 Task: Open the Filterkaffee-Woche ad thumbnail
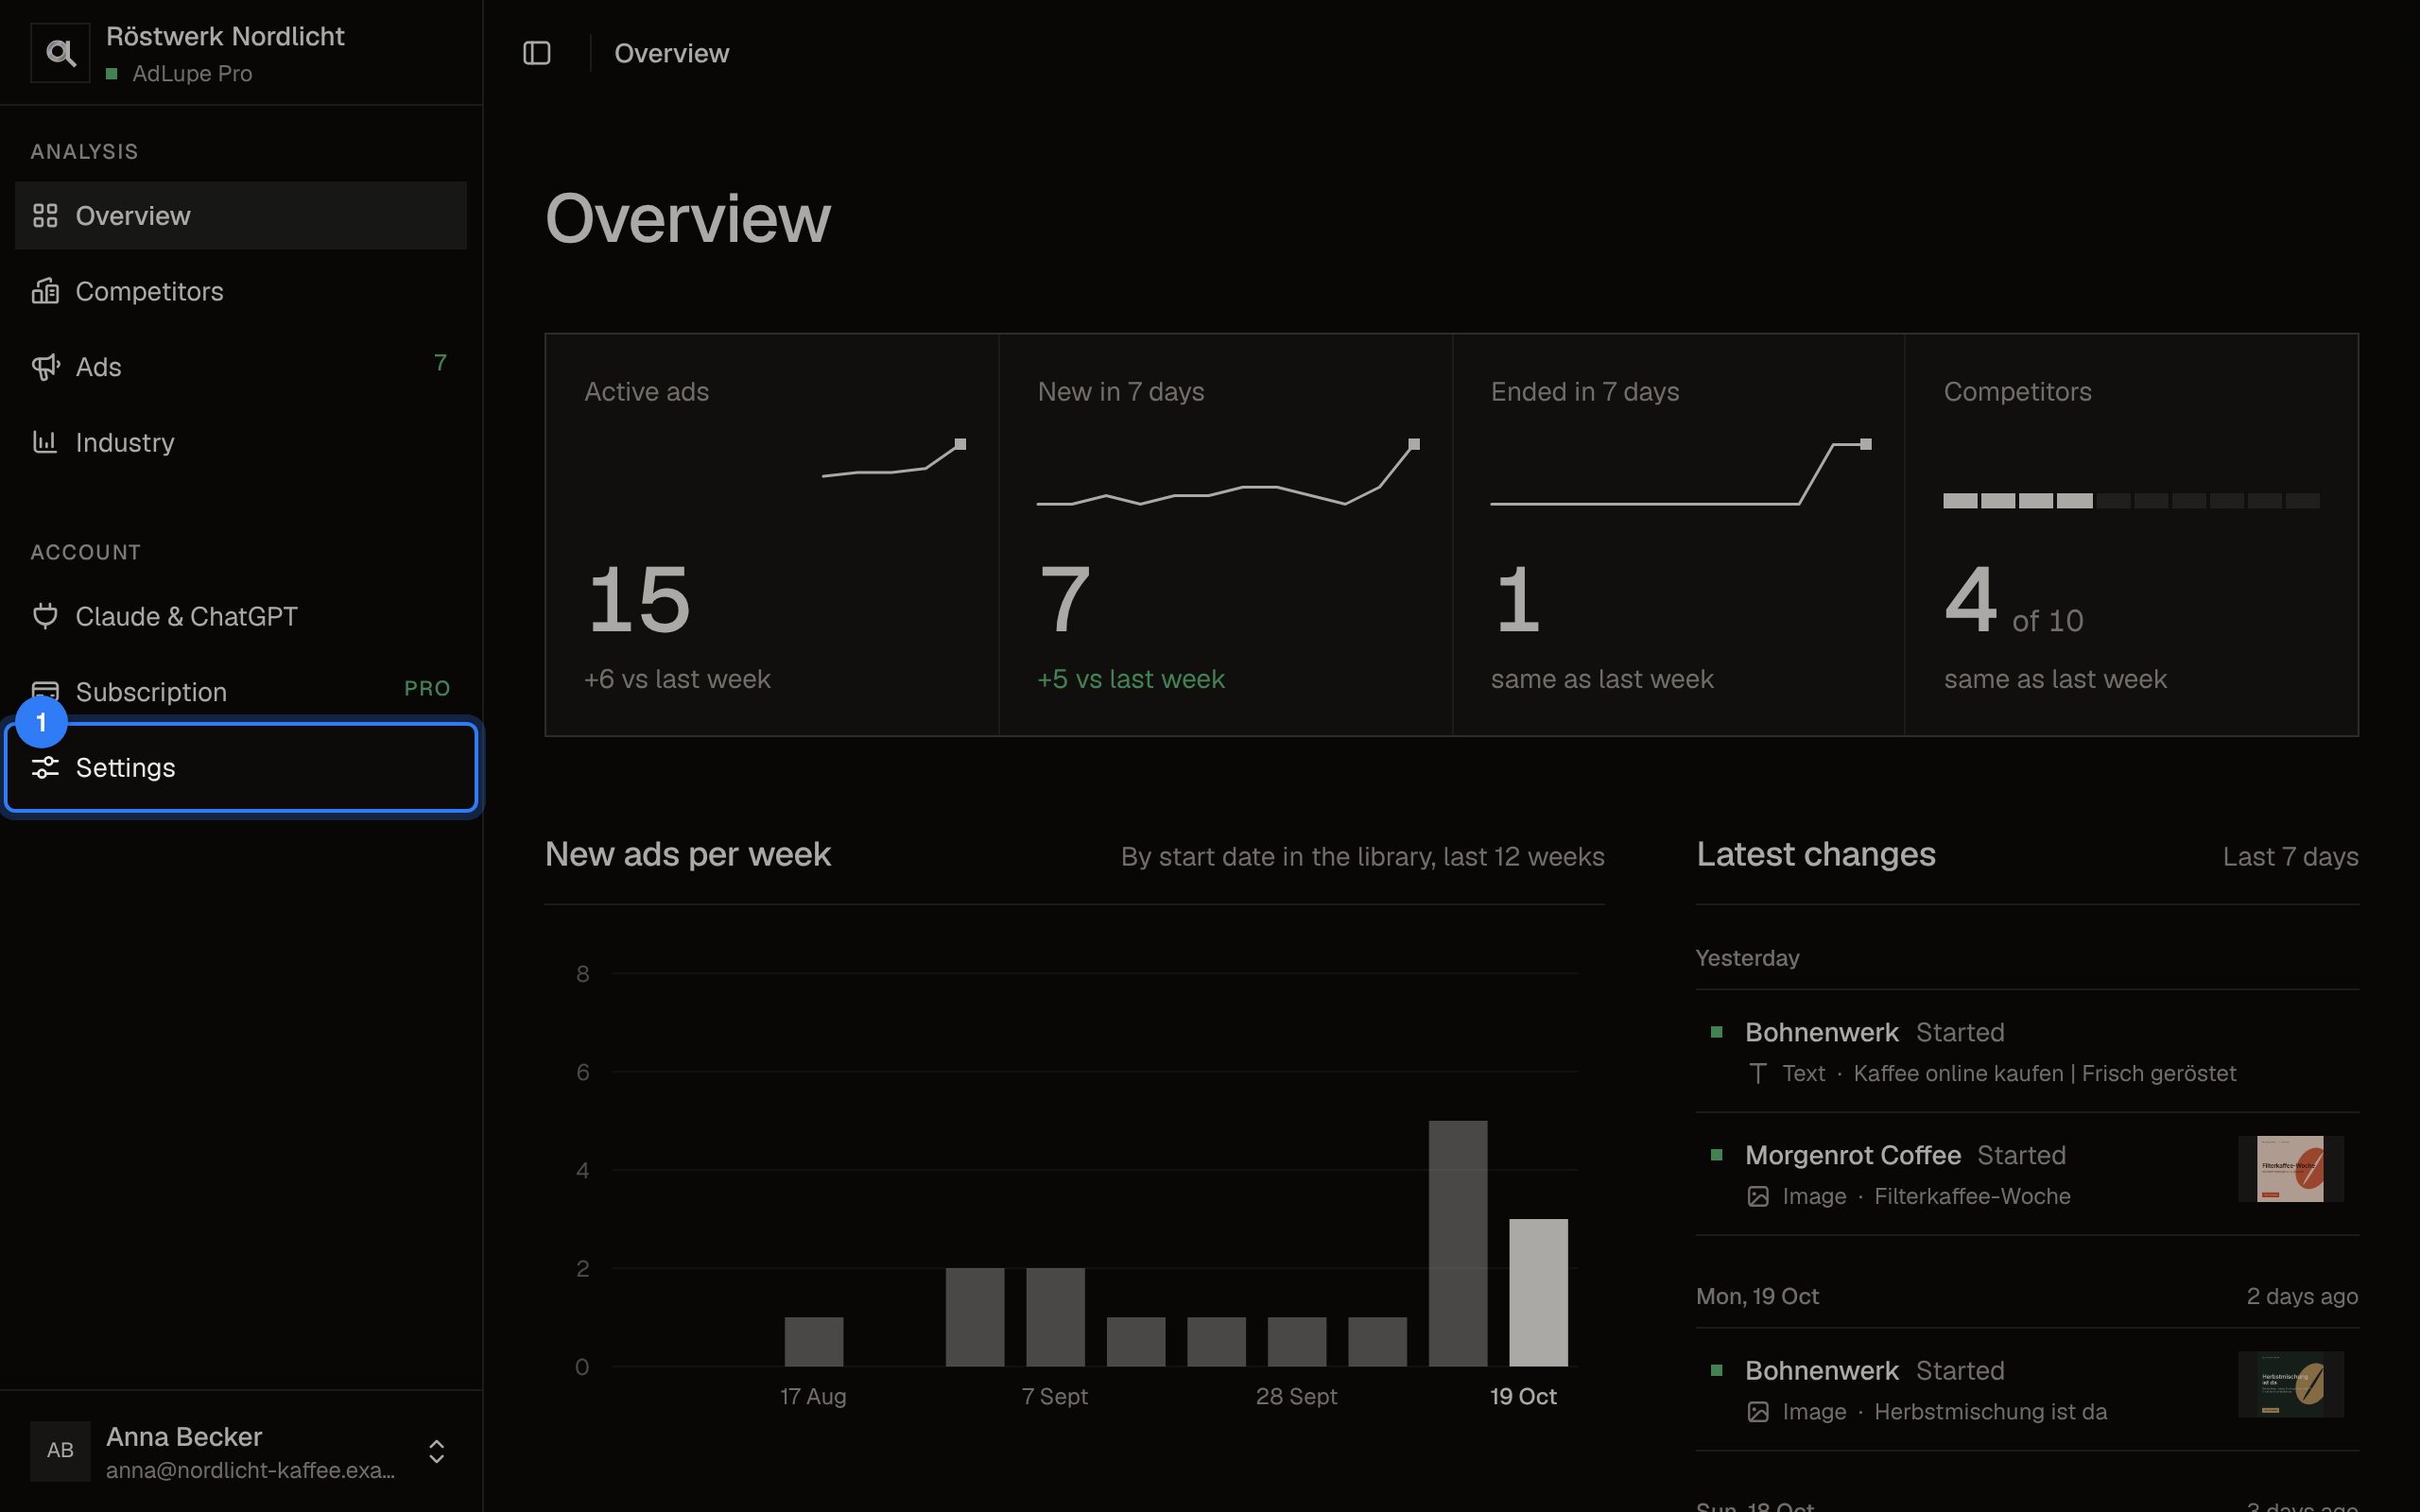pos(2290,1169)
